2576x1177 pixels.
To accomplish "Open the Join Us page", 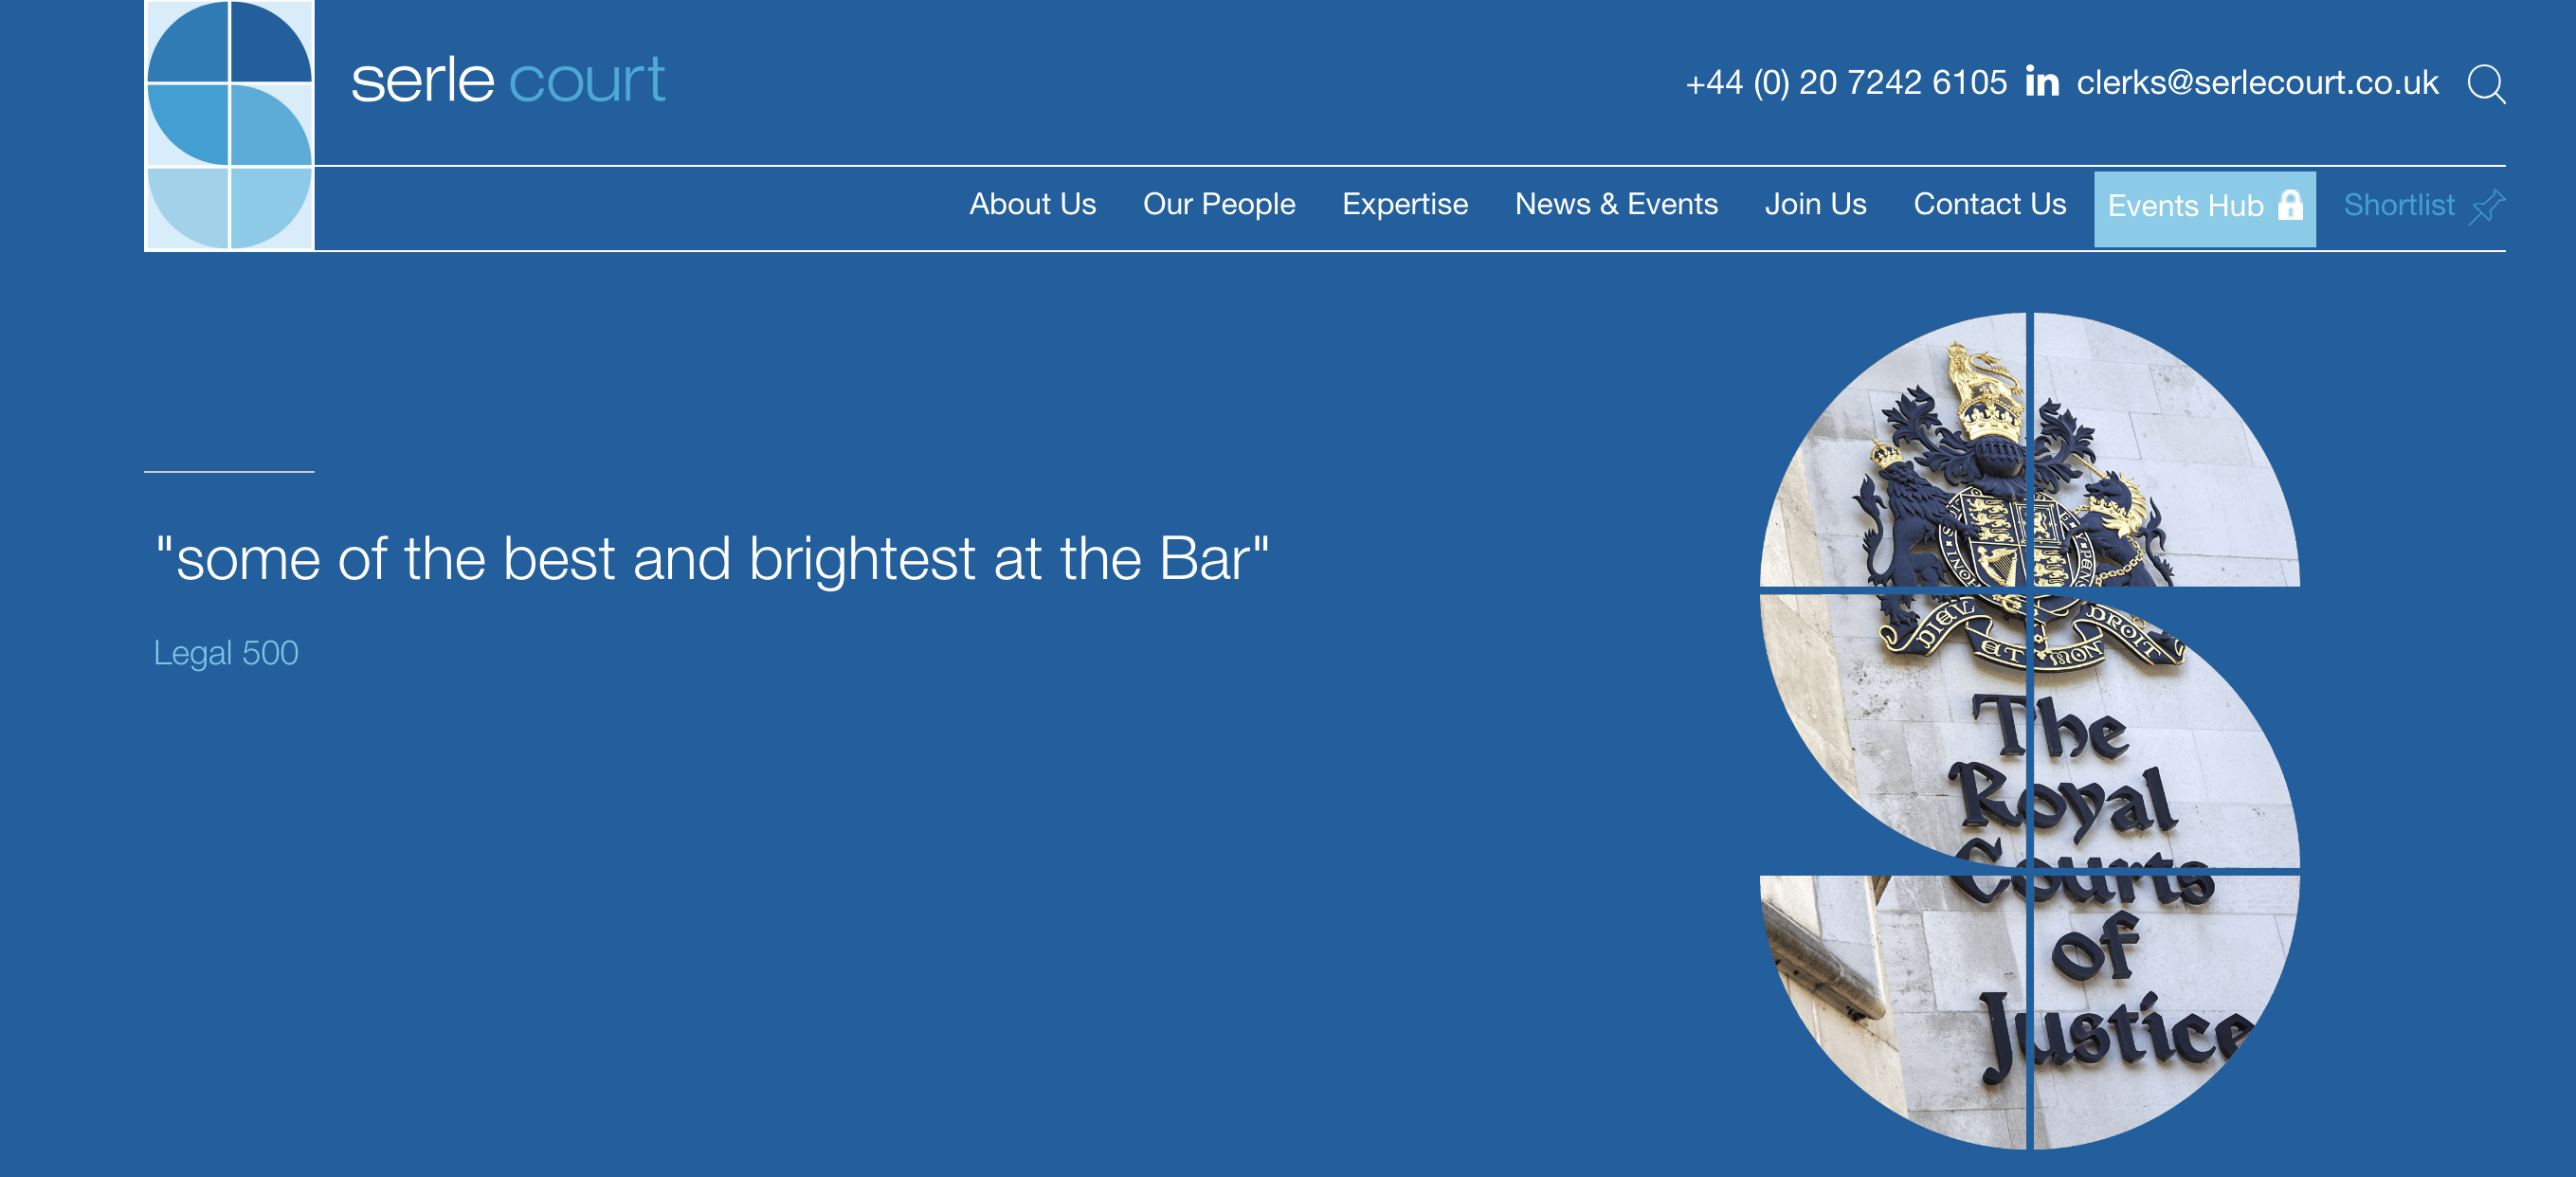I will 1815,204.
